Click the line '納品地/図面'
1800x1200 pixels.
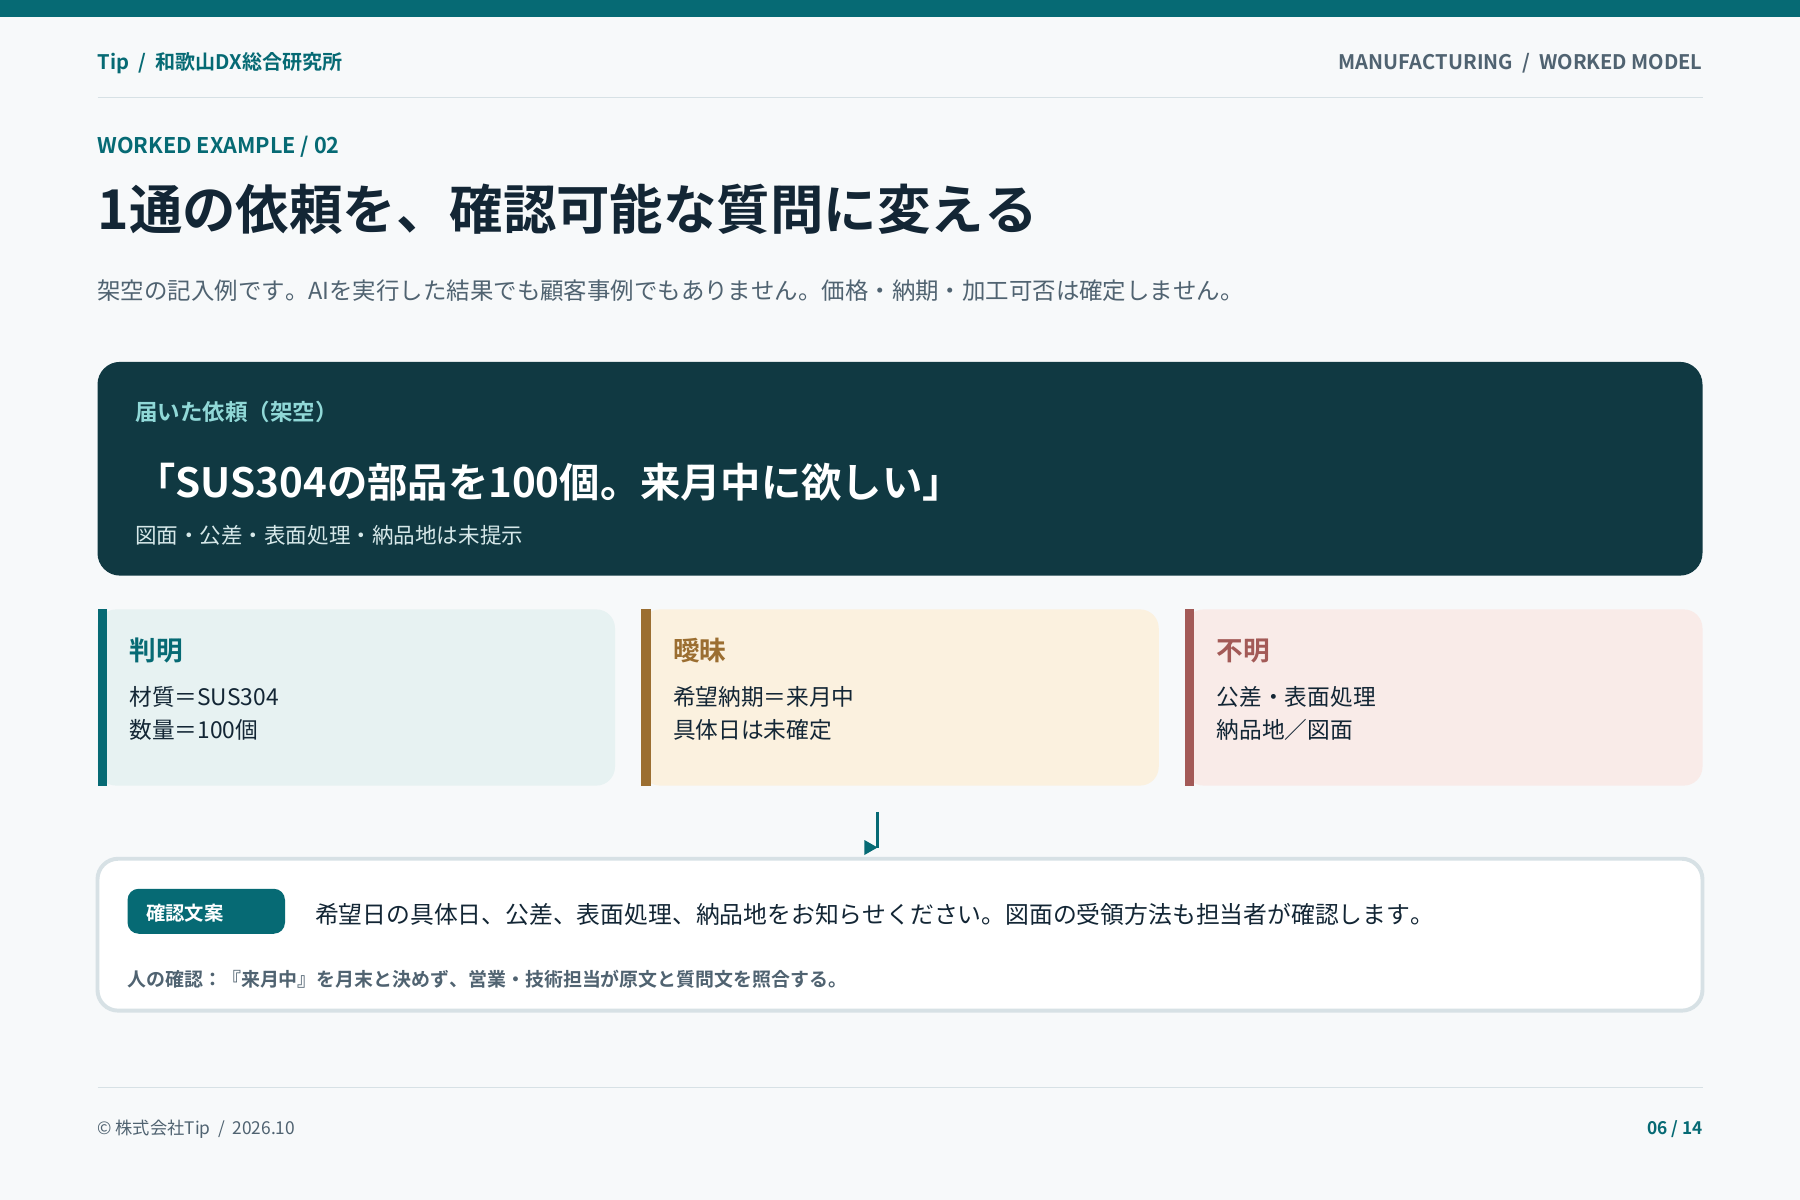pyautogui.click(x=1284, y=730)
